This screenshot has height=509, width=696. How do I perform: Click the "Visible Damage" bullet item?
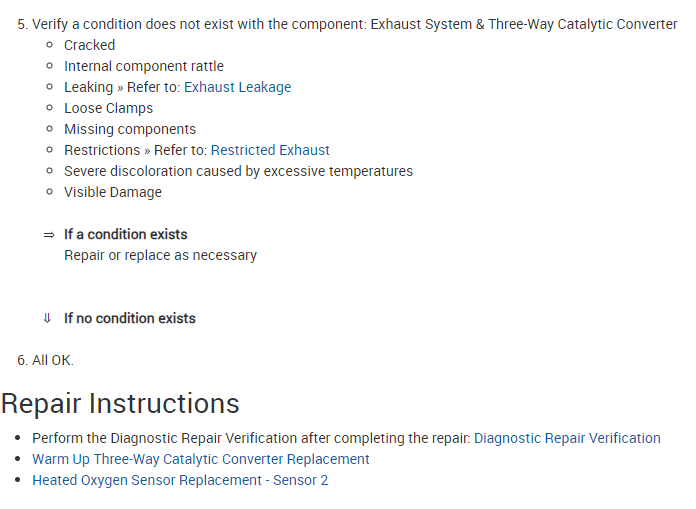click(x=112, y=192)
